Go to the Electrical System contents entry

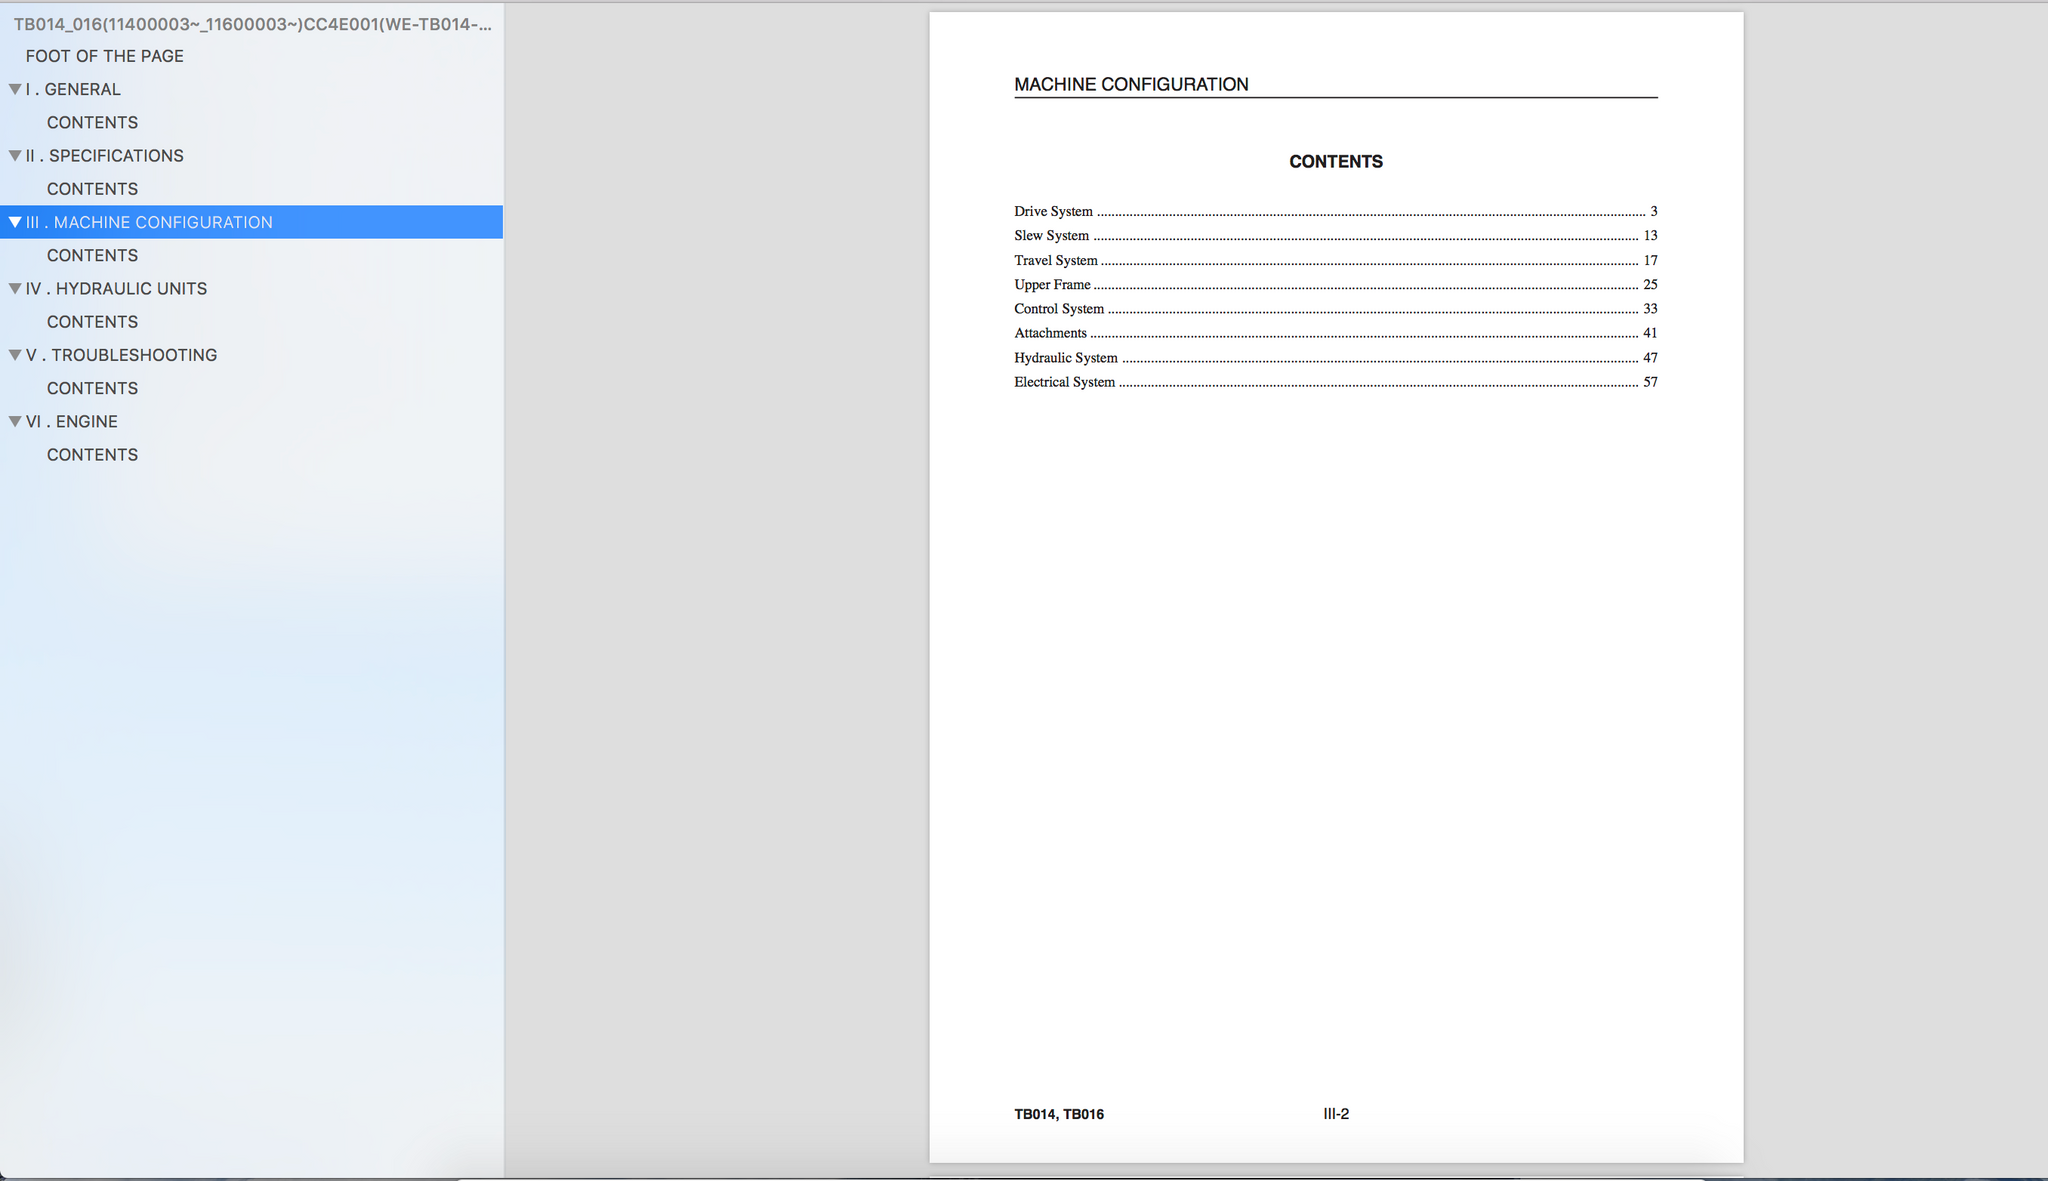pos(1064,382)
